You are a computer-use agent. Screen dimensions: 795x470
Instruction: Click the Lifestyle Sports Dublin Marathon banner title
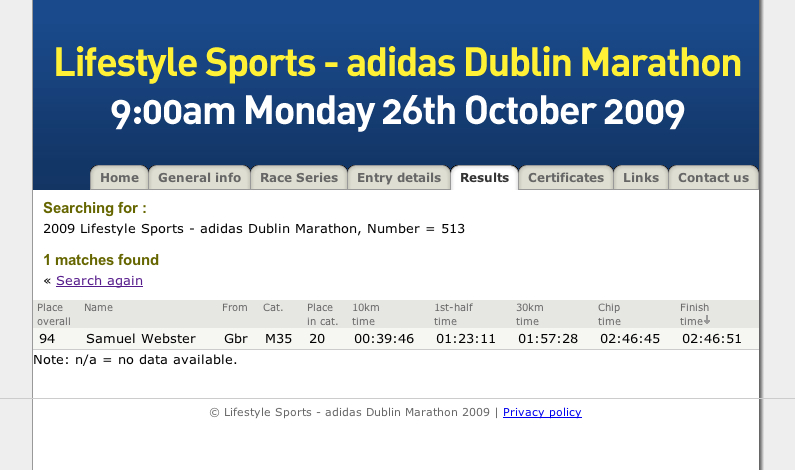[398, 63]
